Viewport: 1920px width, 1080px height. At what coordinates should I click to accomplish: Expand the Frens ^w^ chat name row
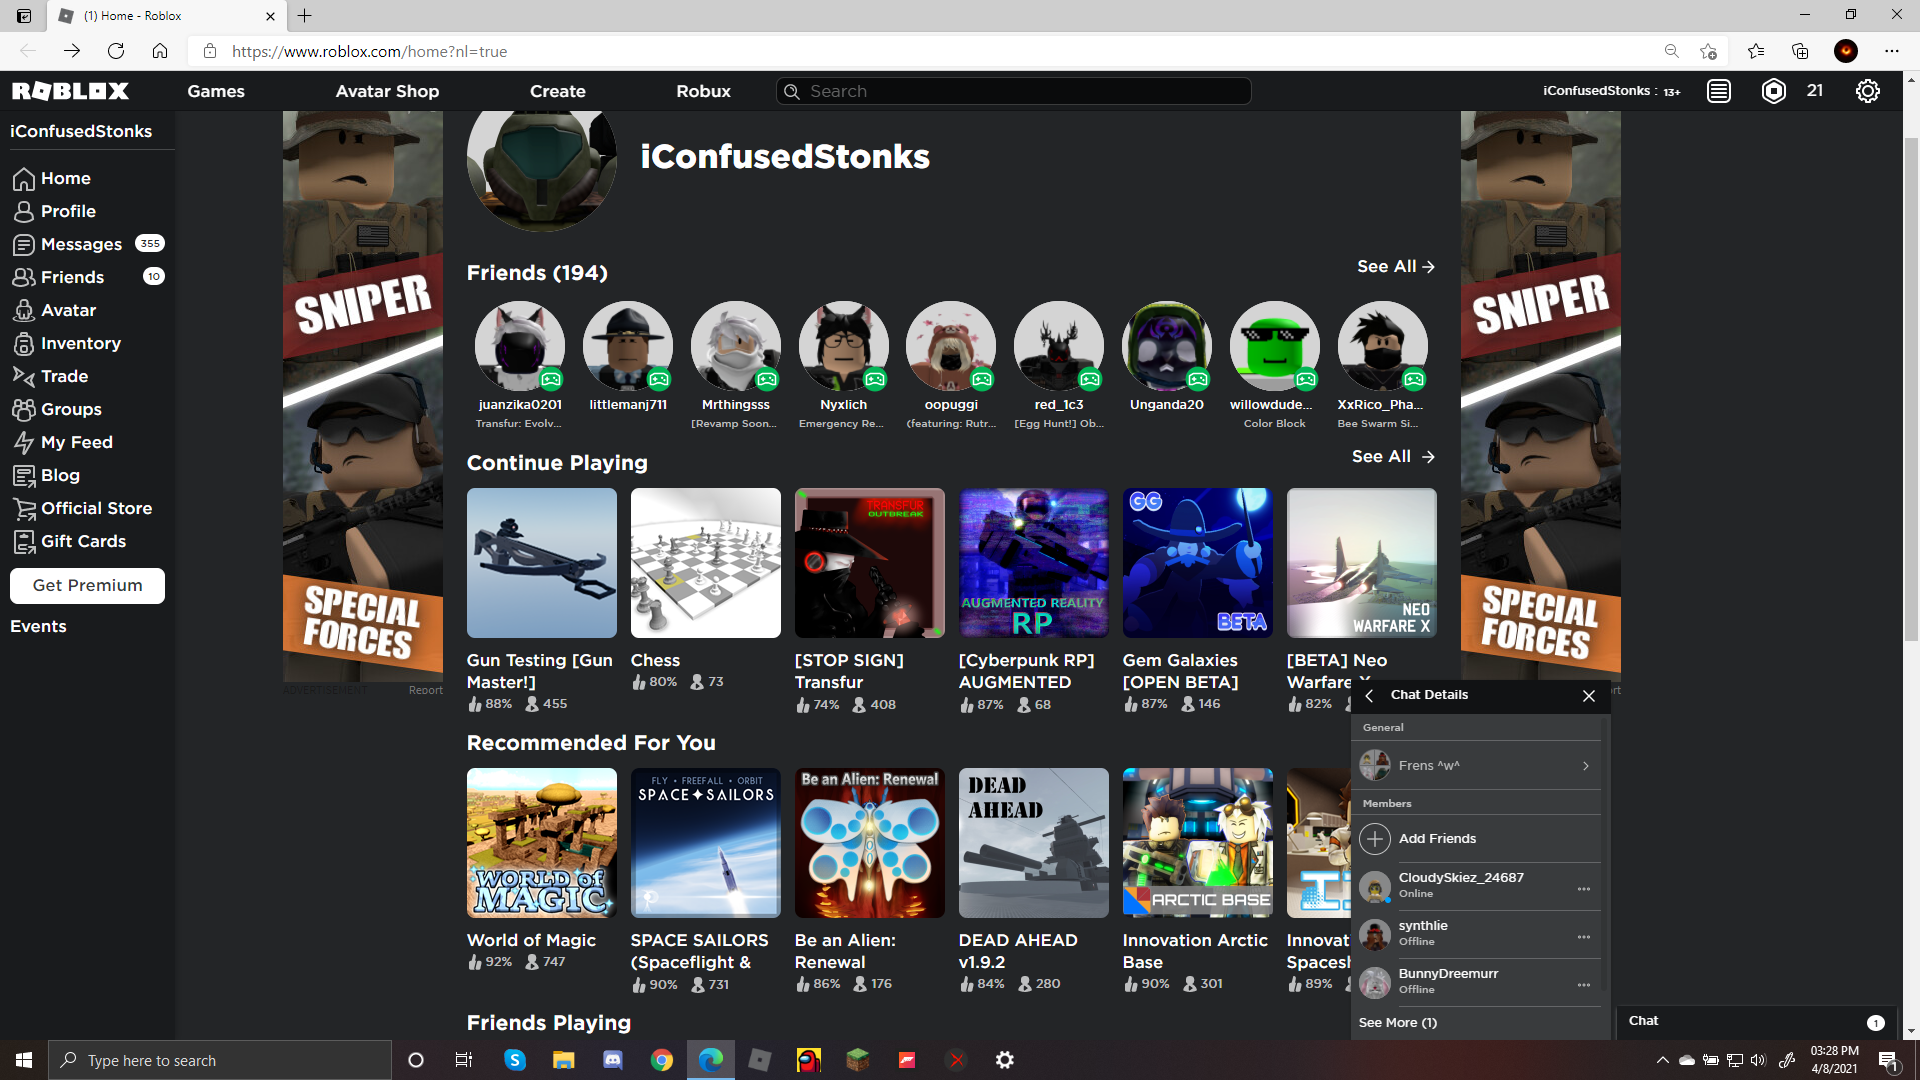point(1476,765)
